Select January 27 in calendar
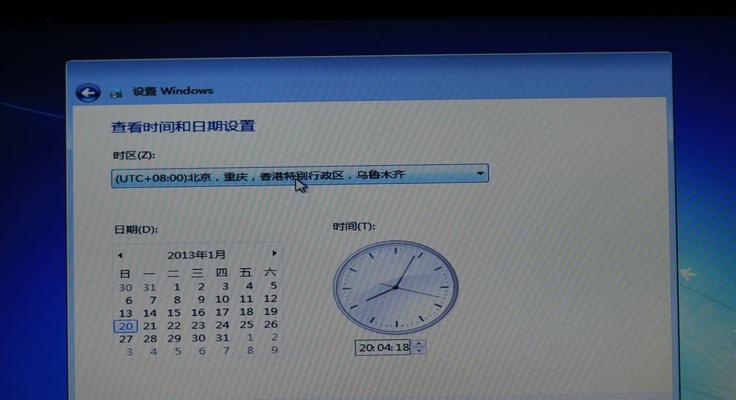736x400 pixels. [x=126, y=339]
